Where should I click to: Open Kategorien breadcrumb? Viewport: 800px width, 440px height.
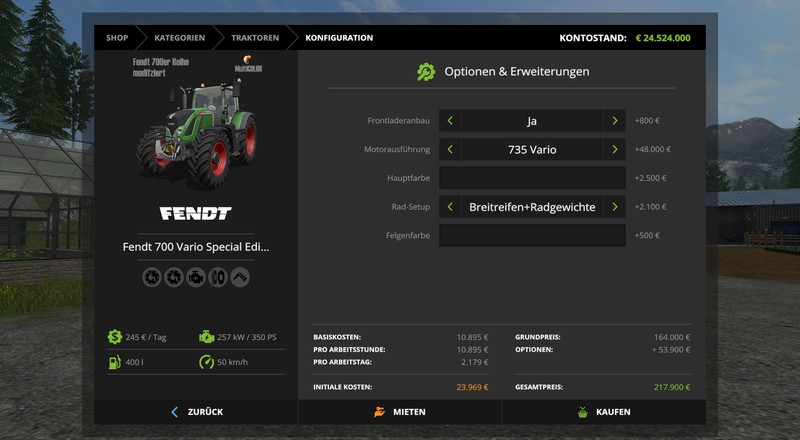[180, 38]
